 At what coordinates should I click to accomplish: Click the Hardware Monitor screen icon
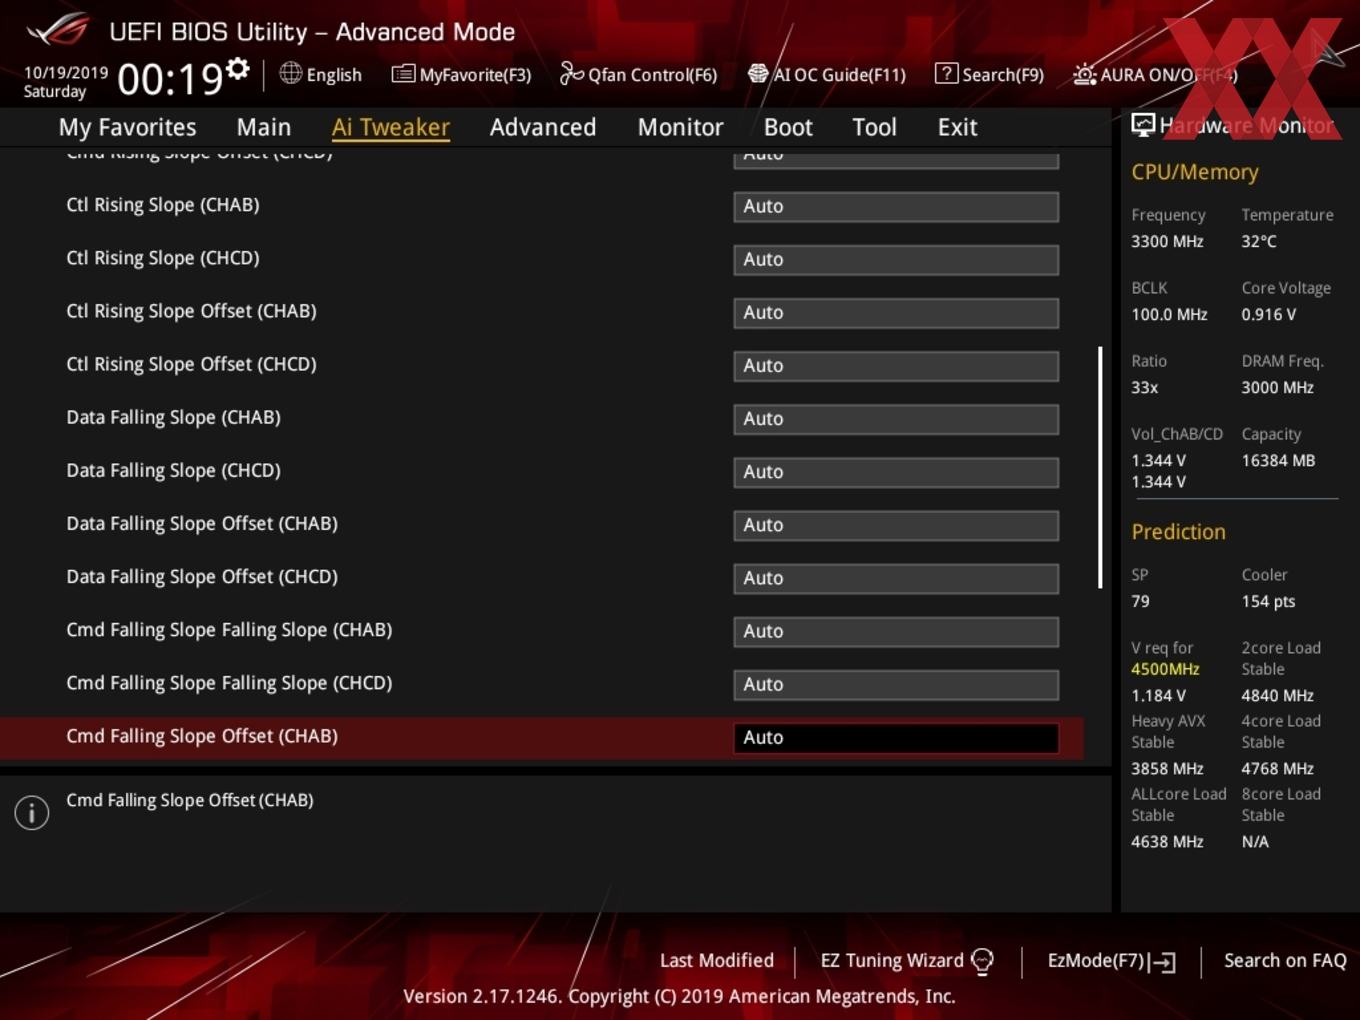point(1143,125)
